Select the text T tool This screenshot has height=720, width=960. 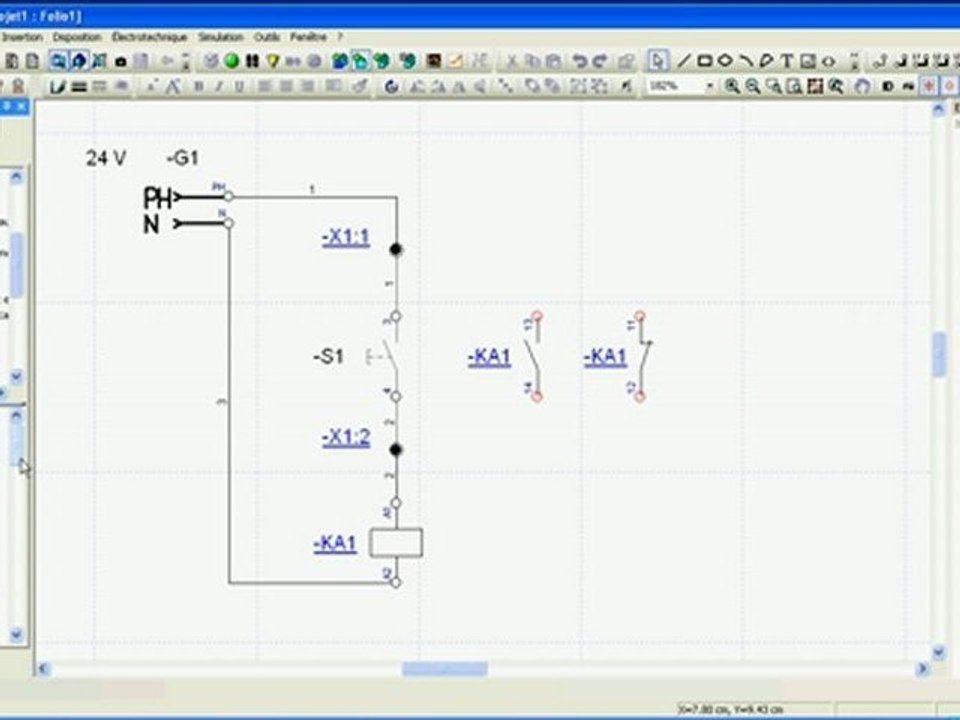click(787, 61)
